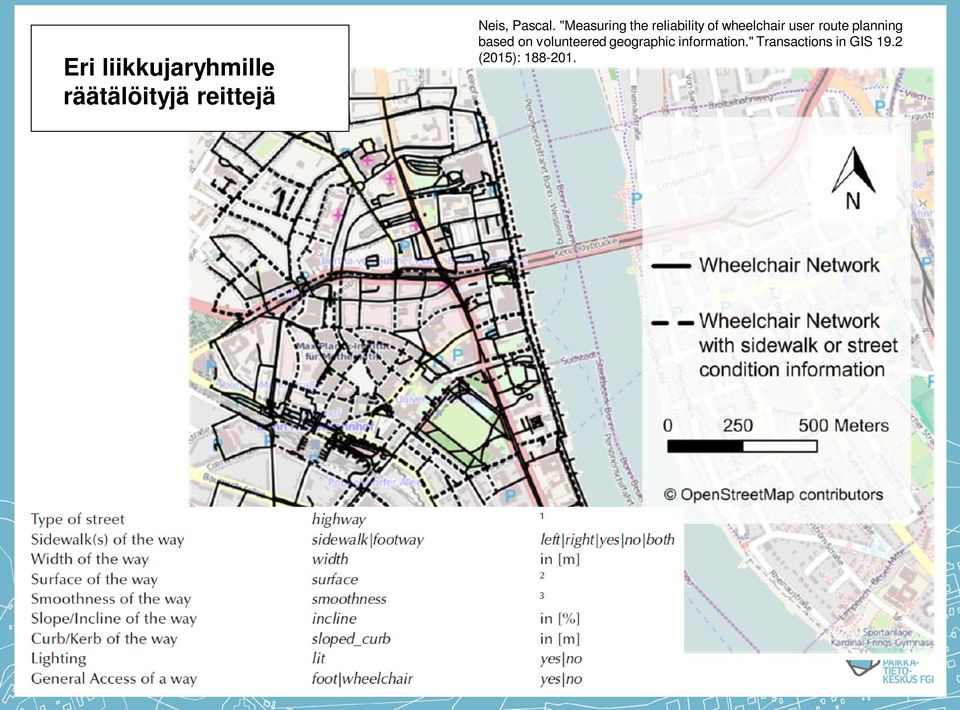Click the 'highway' tag value

339,519
